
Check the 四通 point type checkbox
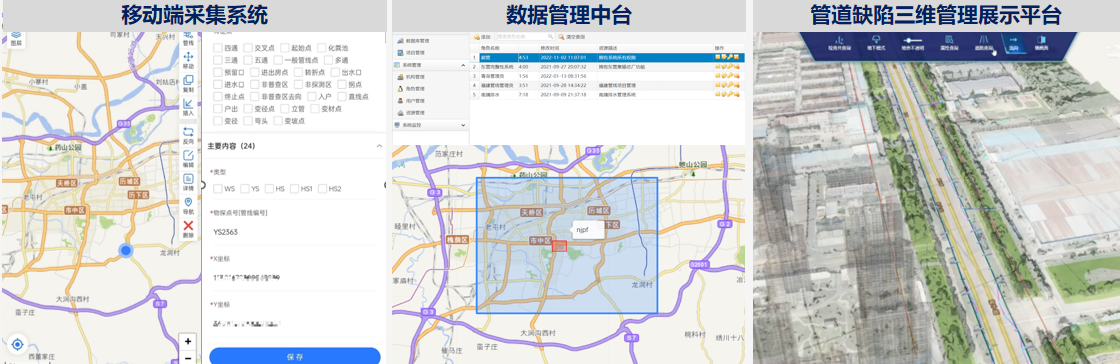click(218, 48)
